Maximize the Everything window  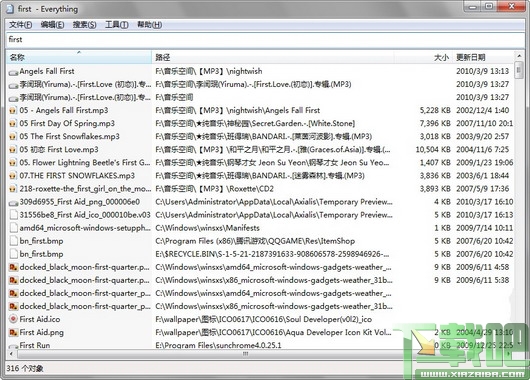(x=489, y=6)
